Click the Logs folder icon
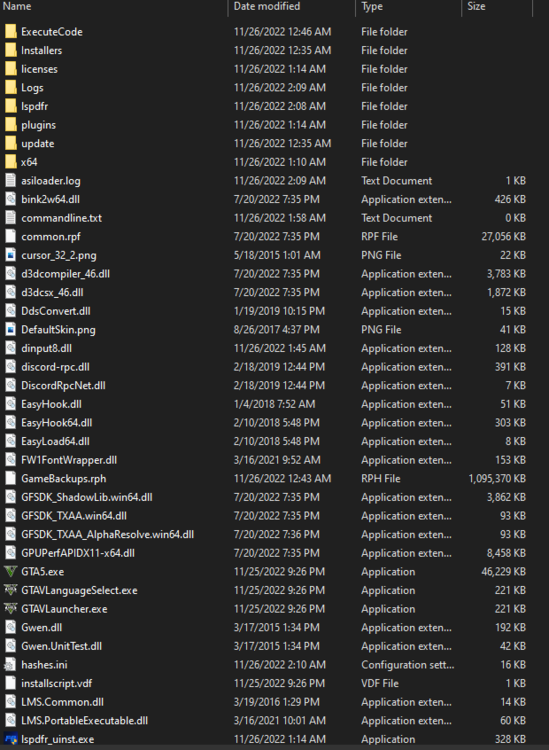Screen dimensions: 549x750 pyautogui.click(x=11, y=88)
